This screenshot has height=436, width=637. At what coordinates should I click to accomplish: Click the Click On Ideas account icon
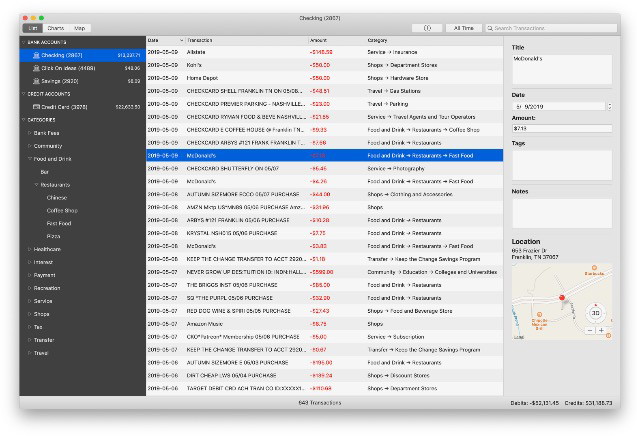pos(37,67)
